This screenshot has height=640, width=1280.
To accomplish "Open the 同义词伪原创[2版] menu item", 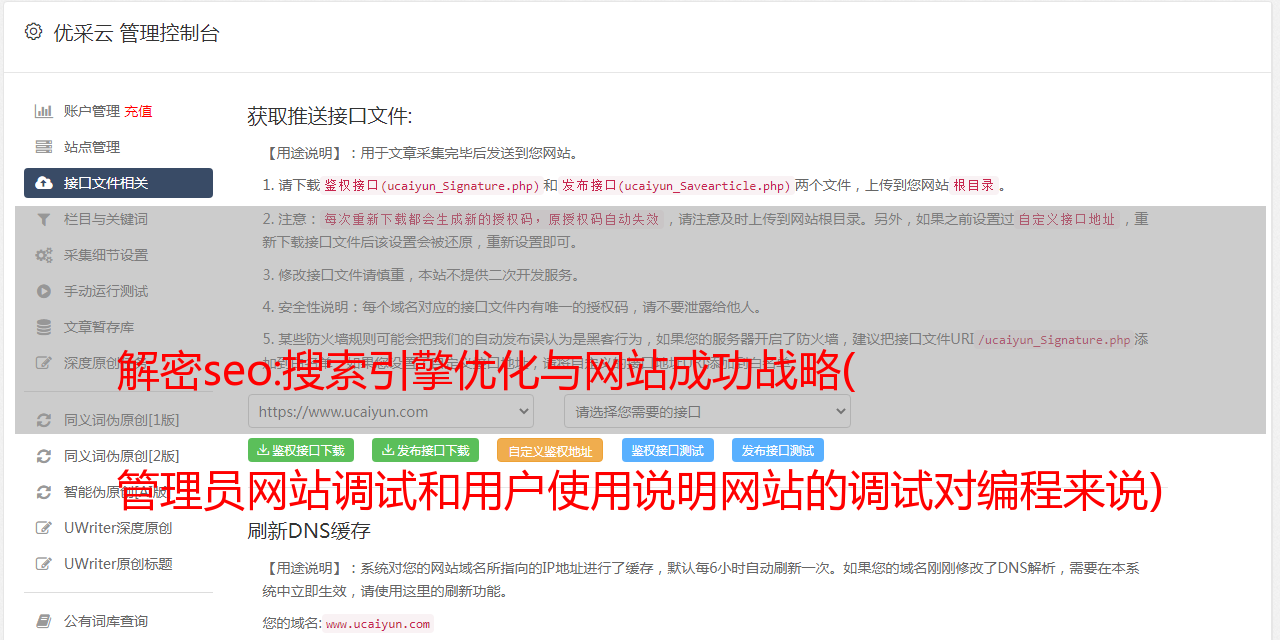I will tap(122, 456).
